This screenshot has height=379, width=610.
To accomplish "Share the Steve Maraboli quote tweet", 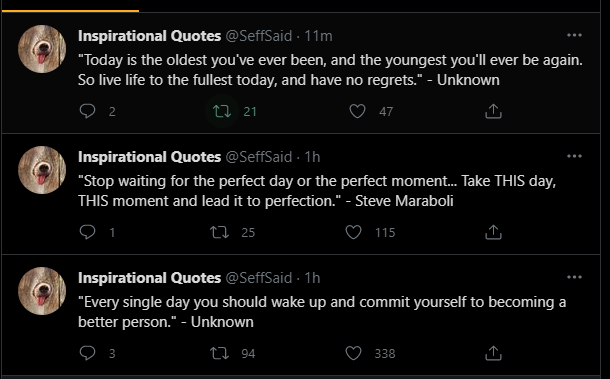I will tap(493, 232).
